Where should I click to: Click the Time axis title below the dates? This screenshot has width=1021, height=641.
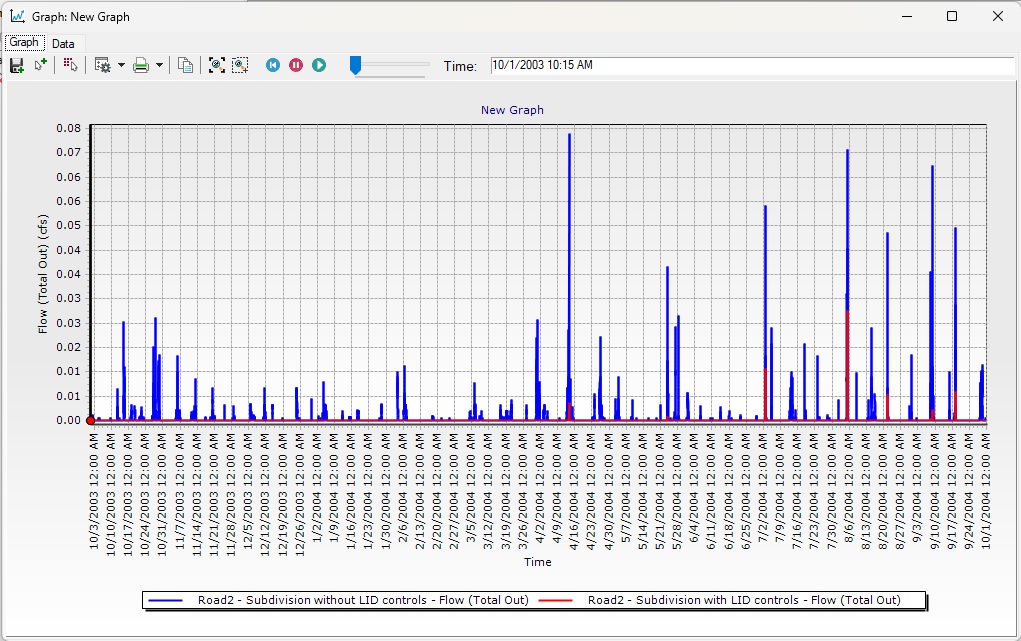[538, 562]
